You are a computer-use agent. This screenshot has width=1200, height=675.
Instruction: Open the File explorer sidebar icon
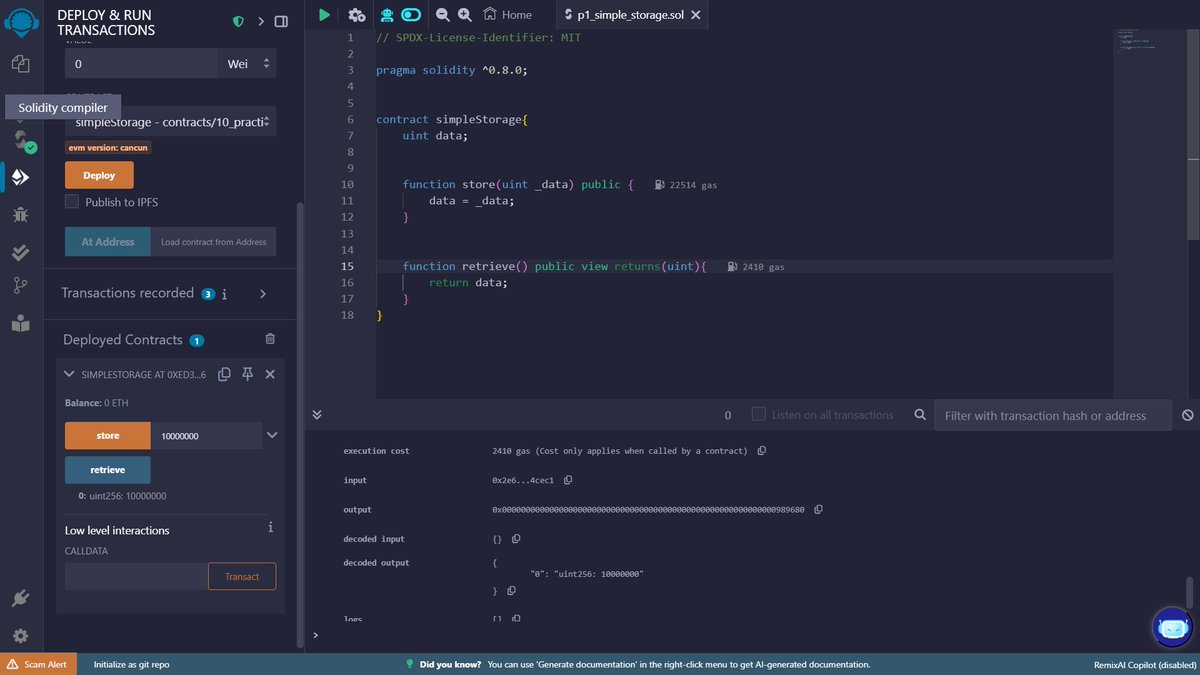tap(21, 64)
